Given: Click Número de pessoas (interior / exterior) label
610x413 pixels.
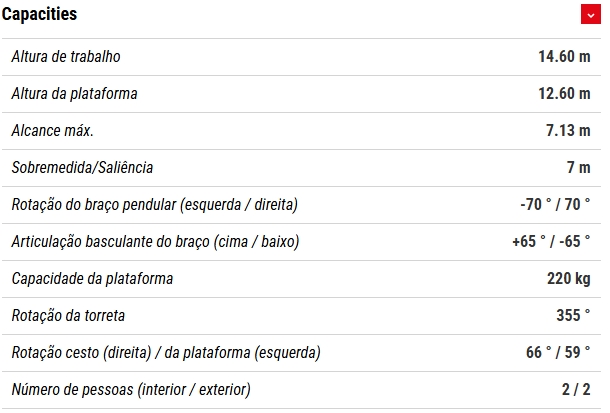Looking at the screenshot, I should point(131,390).
